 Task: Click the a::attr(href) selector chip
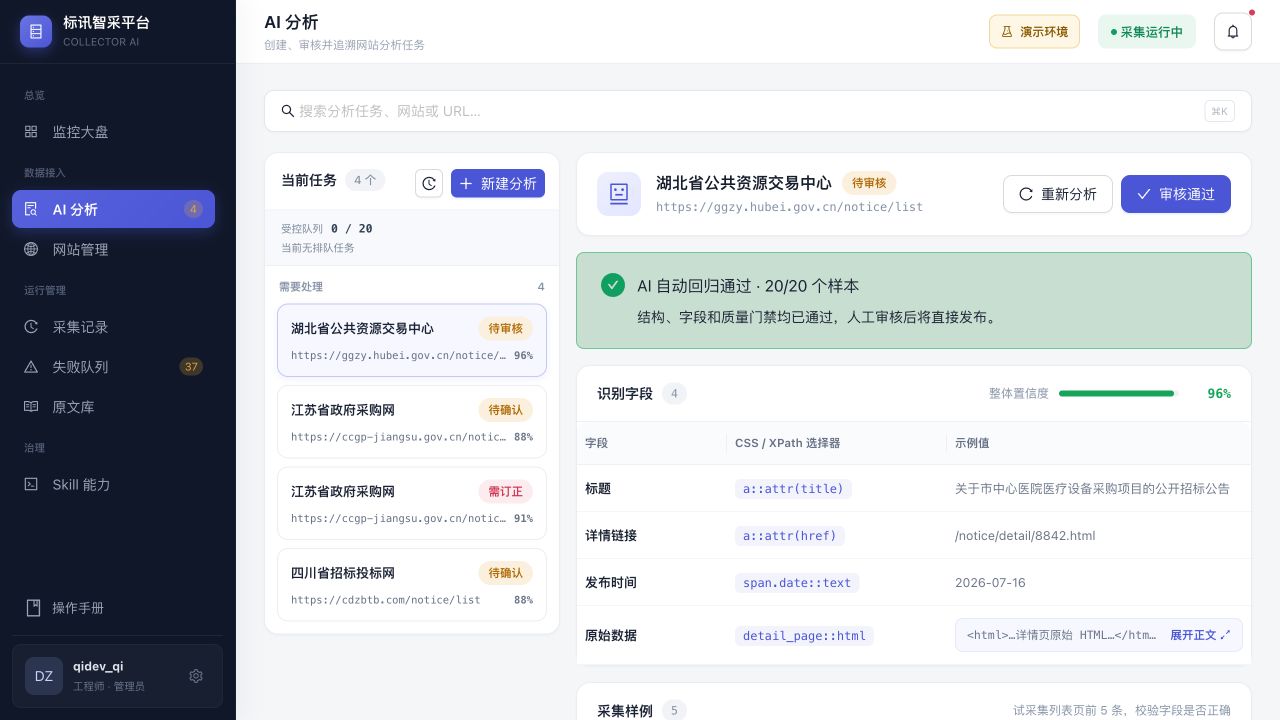(790, 536)
